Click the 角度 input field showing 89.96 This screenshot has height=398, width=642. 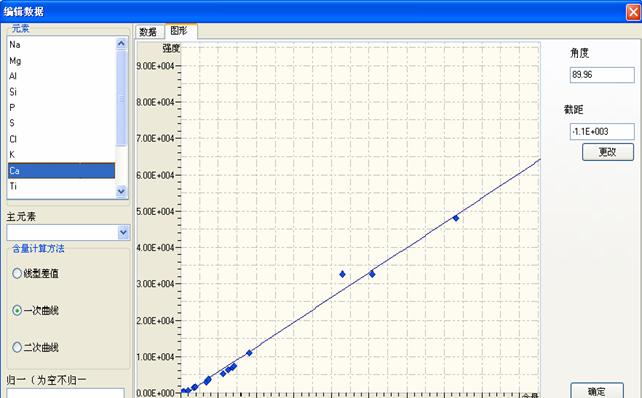pos(602,75)
